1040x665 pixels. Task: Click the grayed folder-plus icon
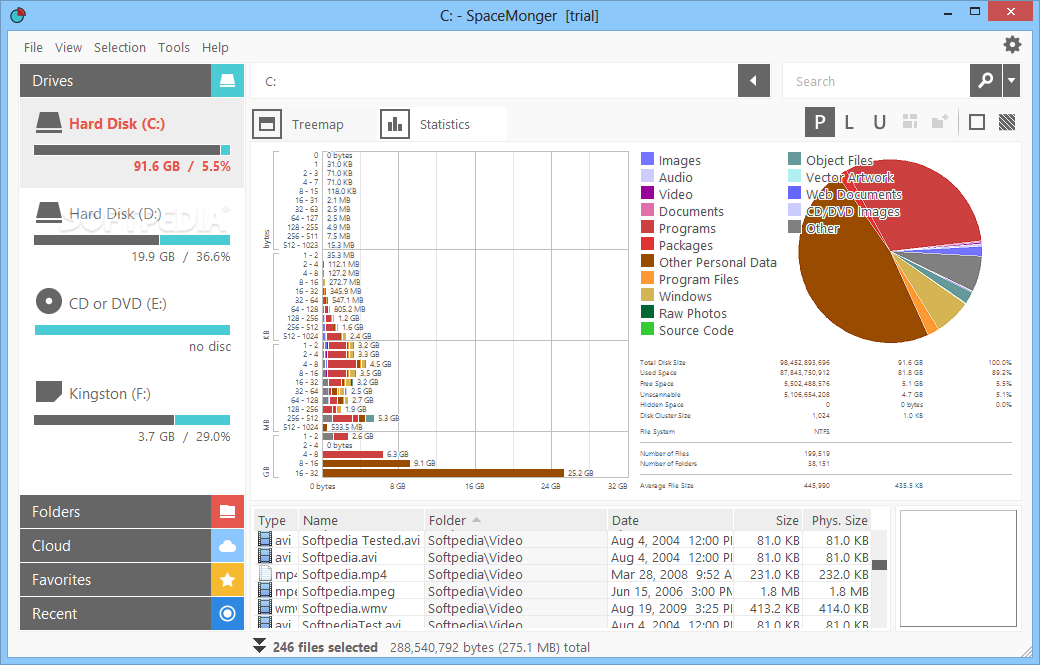tap(940, 121)
